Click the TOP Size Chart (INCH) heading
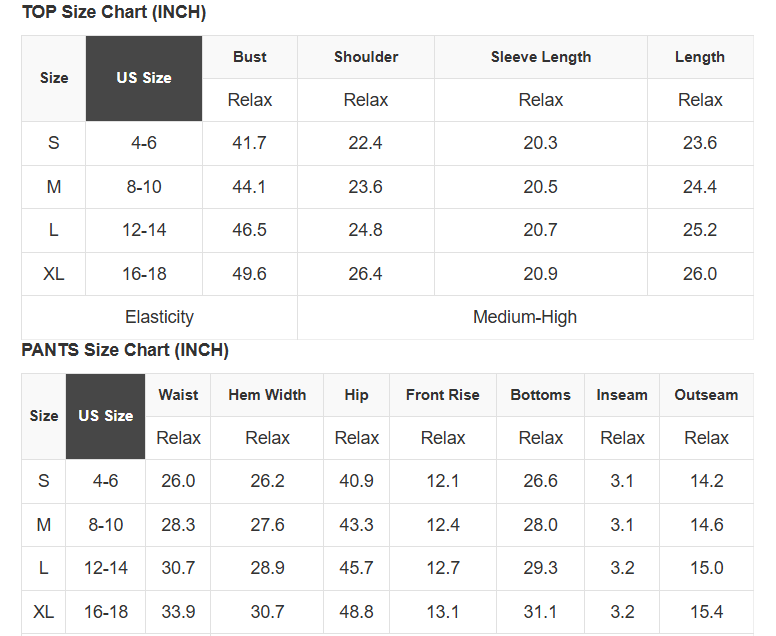This screenshot has width=776, height=636. click(114, 13)
